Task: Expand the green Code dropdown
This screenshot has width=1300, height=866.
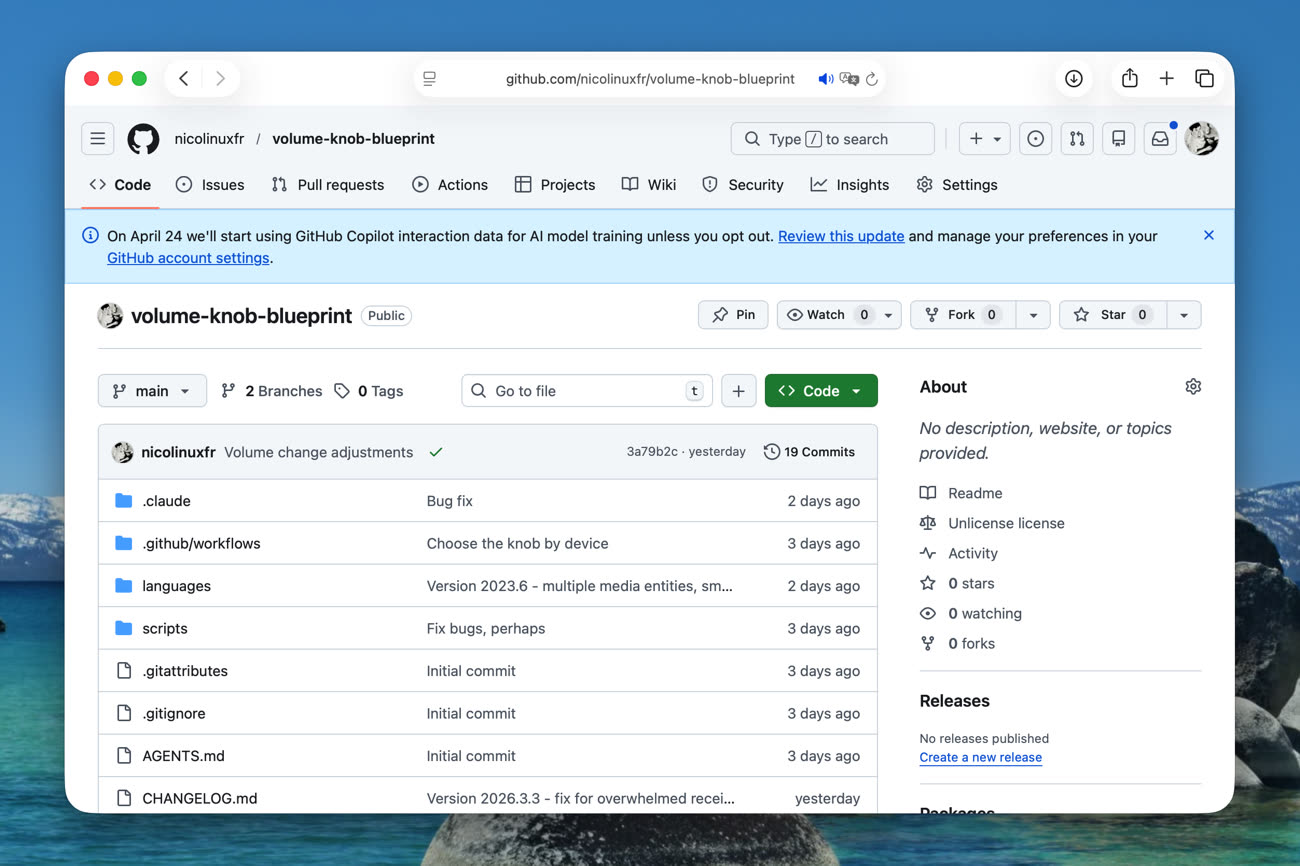Action: coord(820,391)
